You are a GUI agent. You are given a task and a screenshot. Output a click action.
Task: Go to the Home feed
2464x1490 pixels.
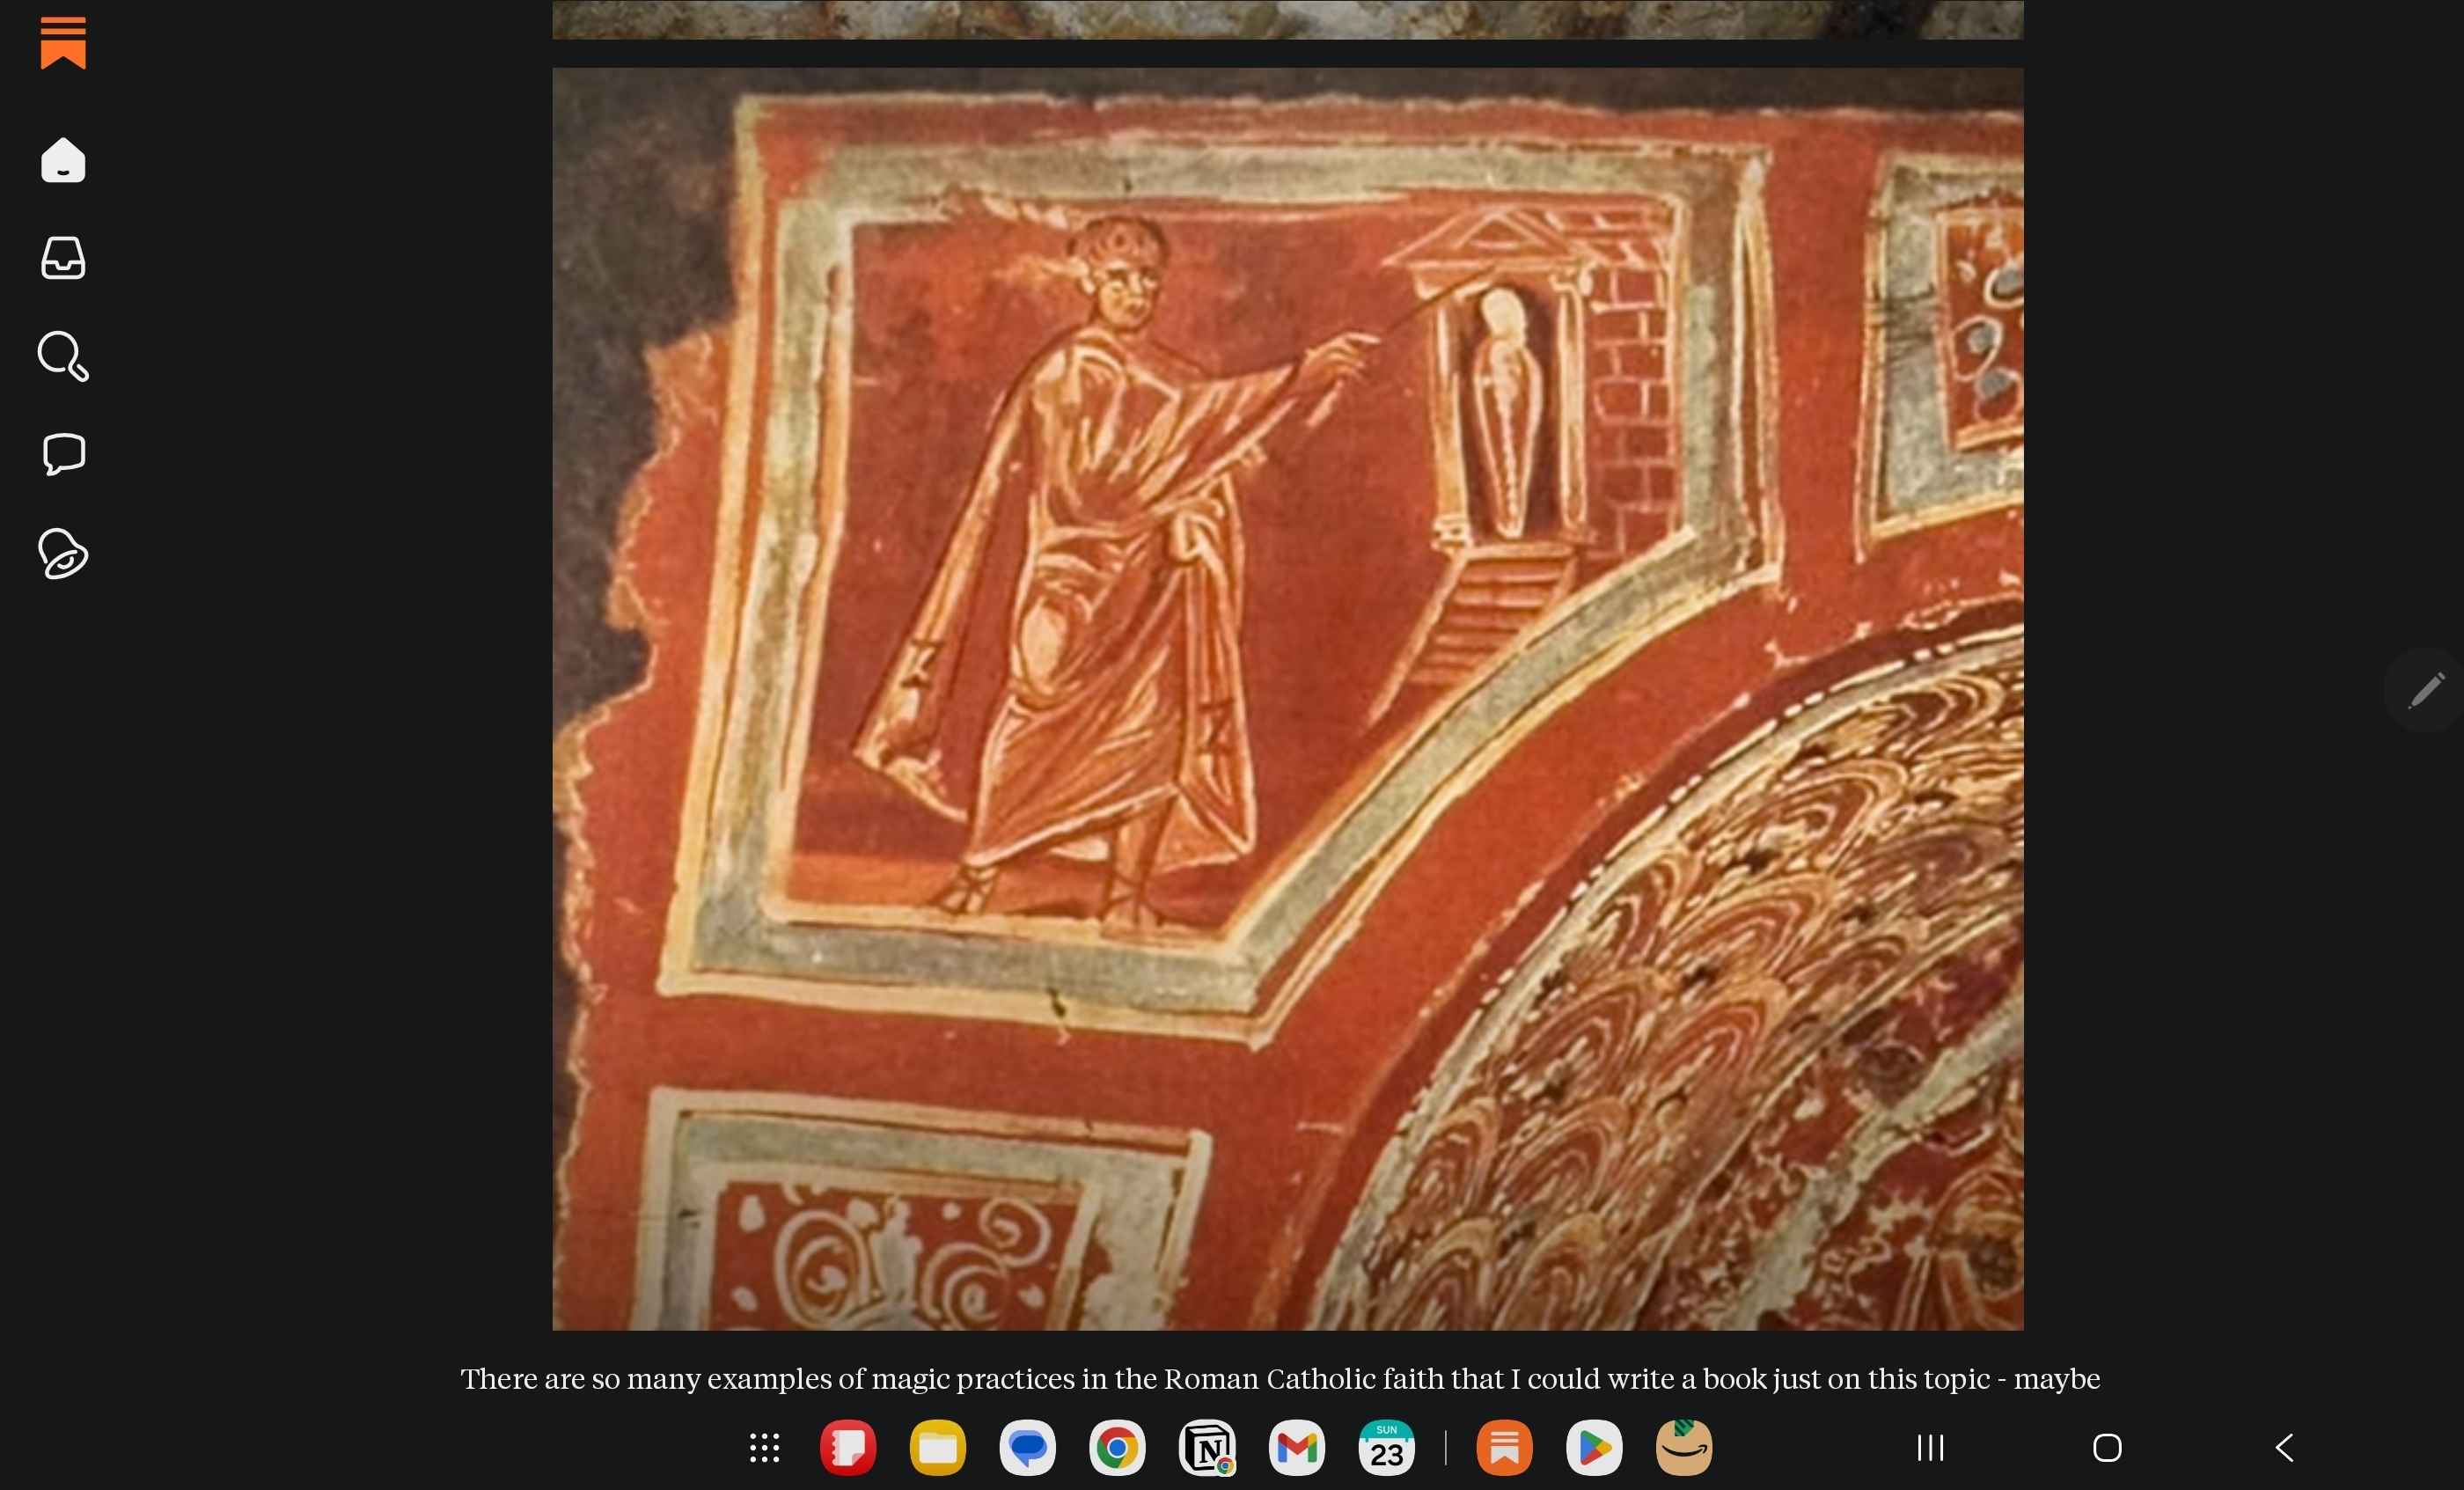click(63, 160)
